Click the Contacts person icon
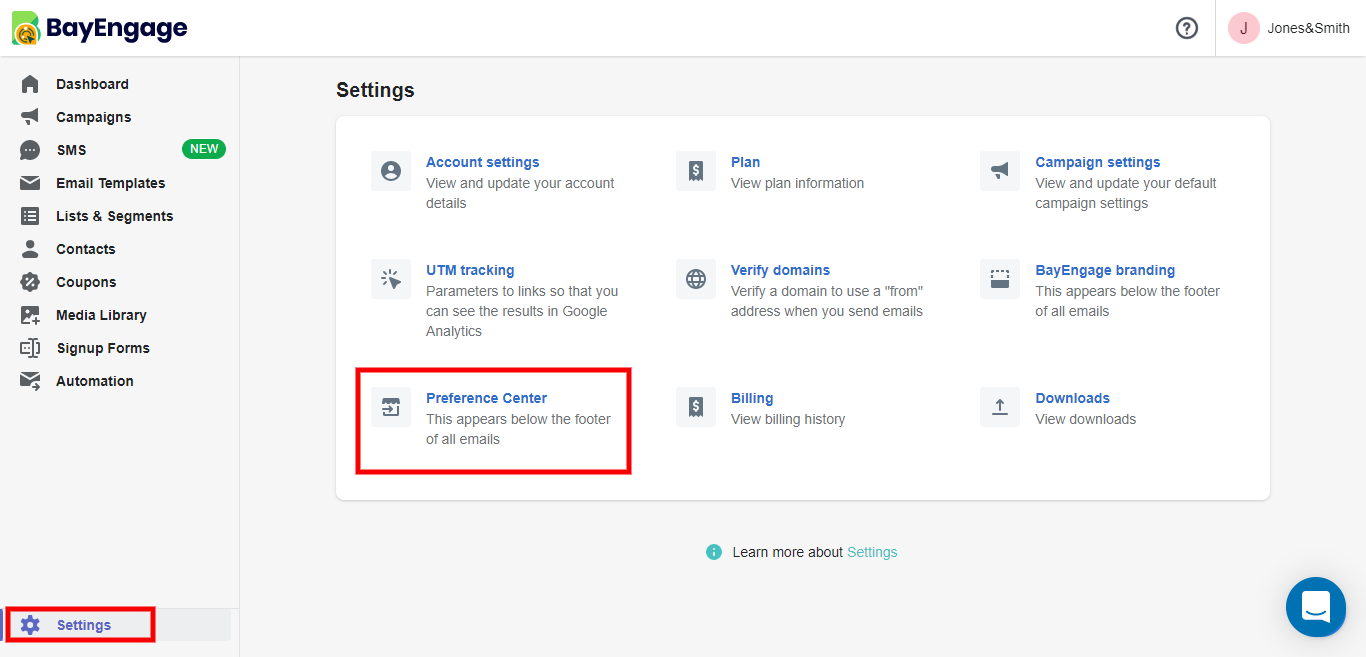Screen dimensions: 1366x657 30,249
